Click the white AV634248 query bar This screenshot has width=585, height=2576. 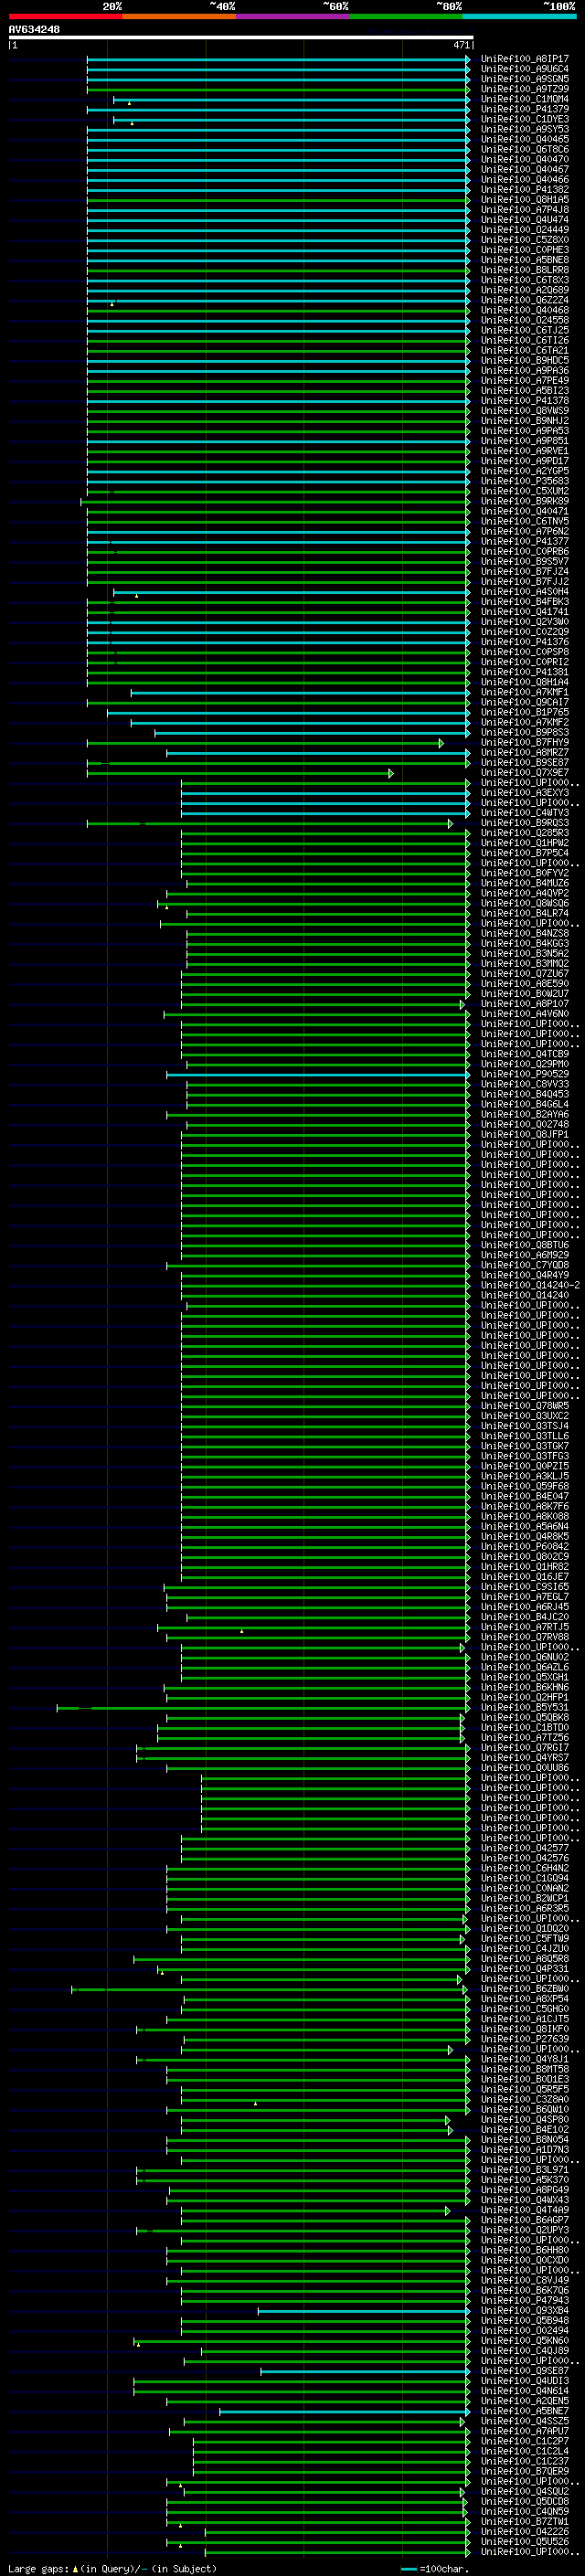(241, 38)
